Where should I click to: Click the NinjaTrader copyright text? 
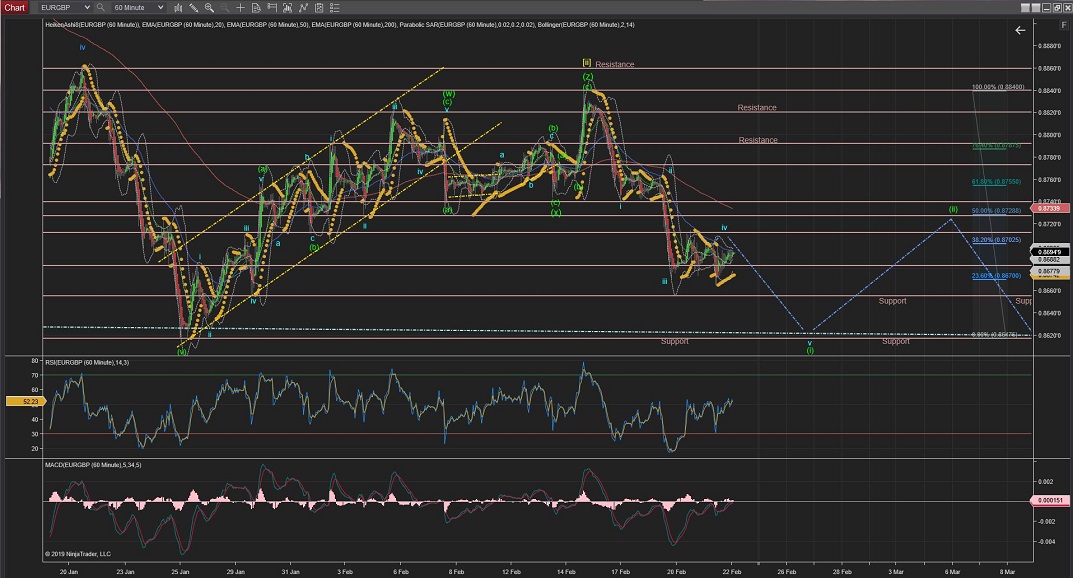point(77,553)
